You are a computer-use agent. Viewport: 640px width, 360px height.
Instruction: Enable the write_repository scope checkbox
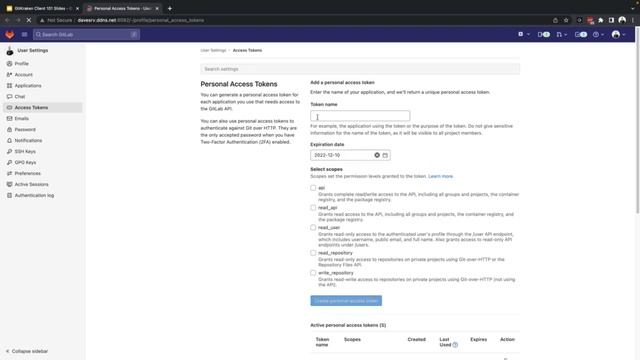(313, 273)
